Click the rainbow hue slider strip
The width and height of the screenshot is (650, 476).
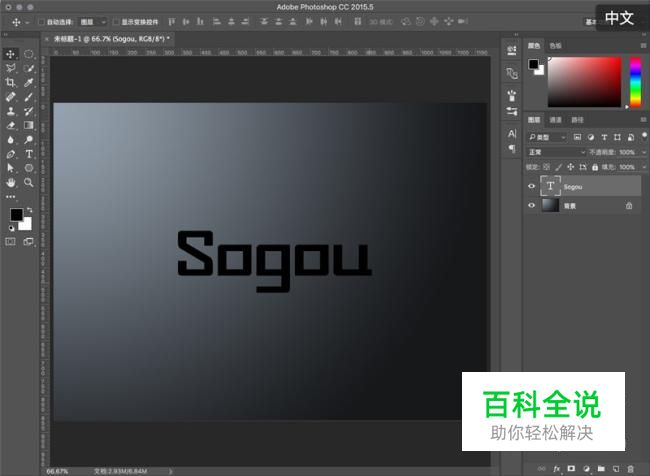coord(635,82)
